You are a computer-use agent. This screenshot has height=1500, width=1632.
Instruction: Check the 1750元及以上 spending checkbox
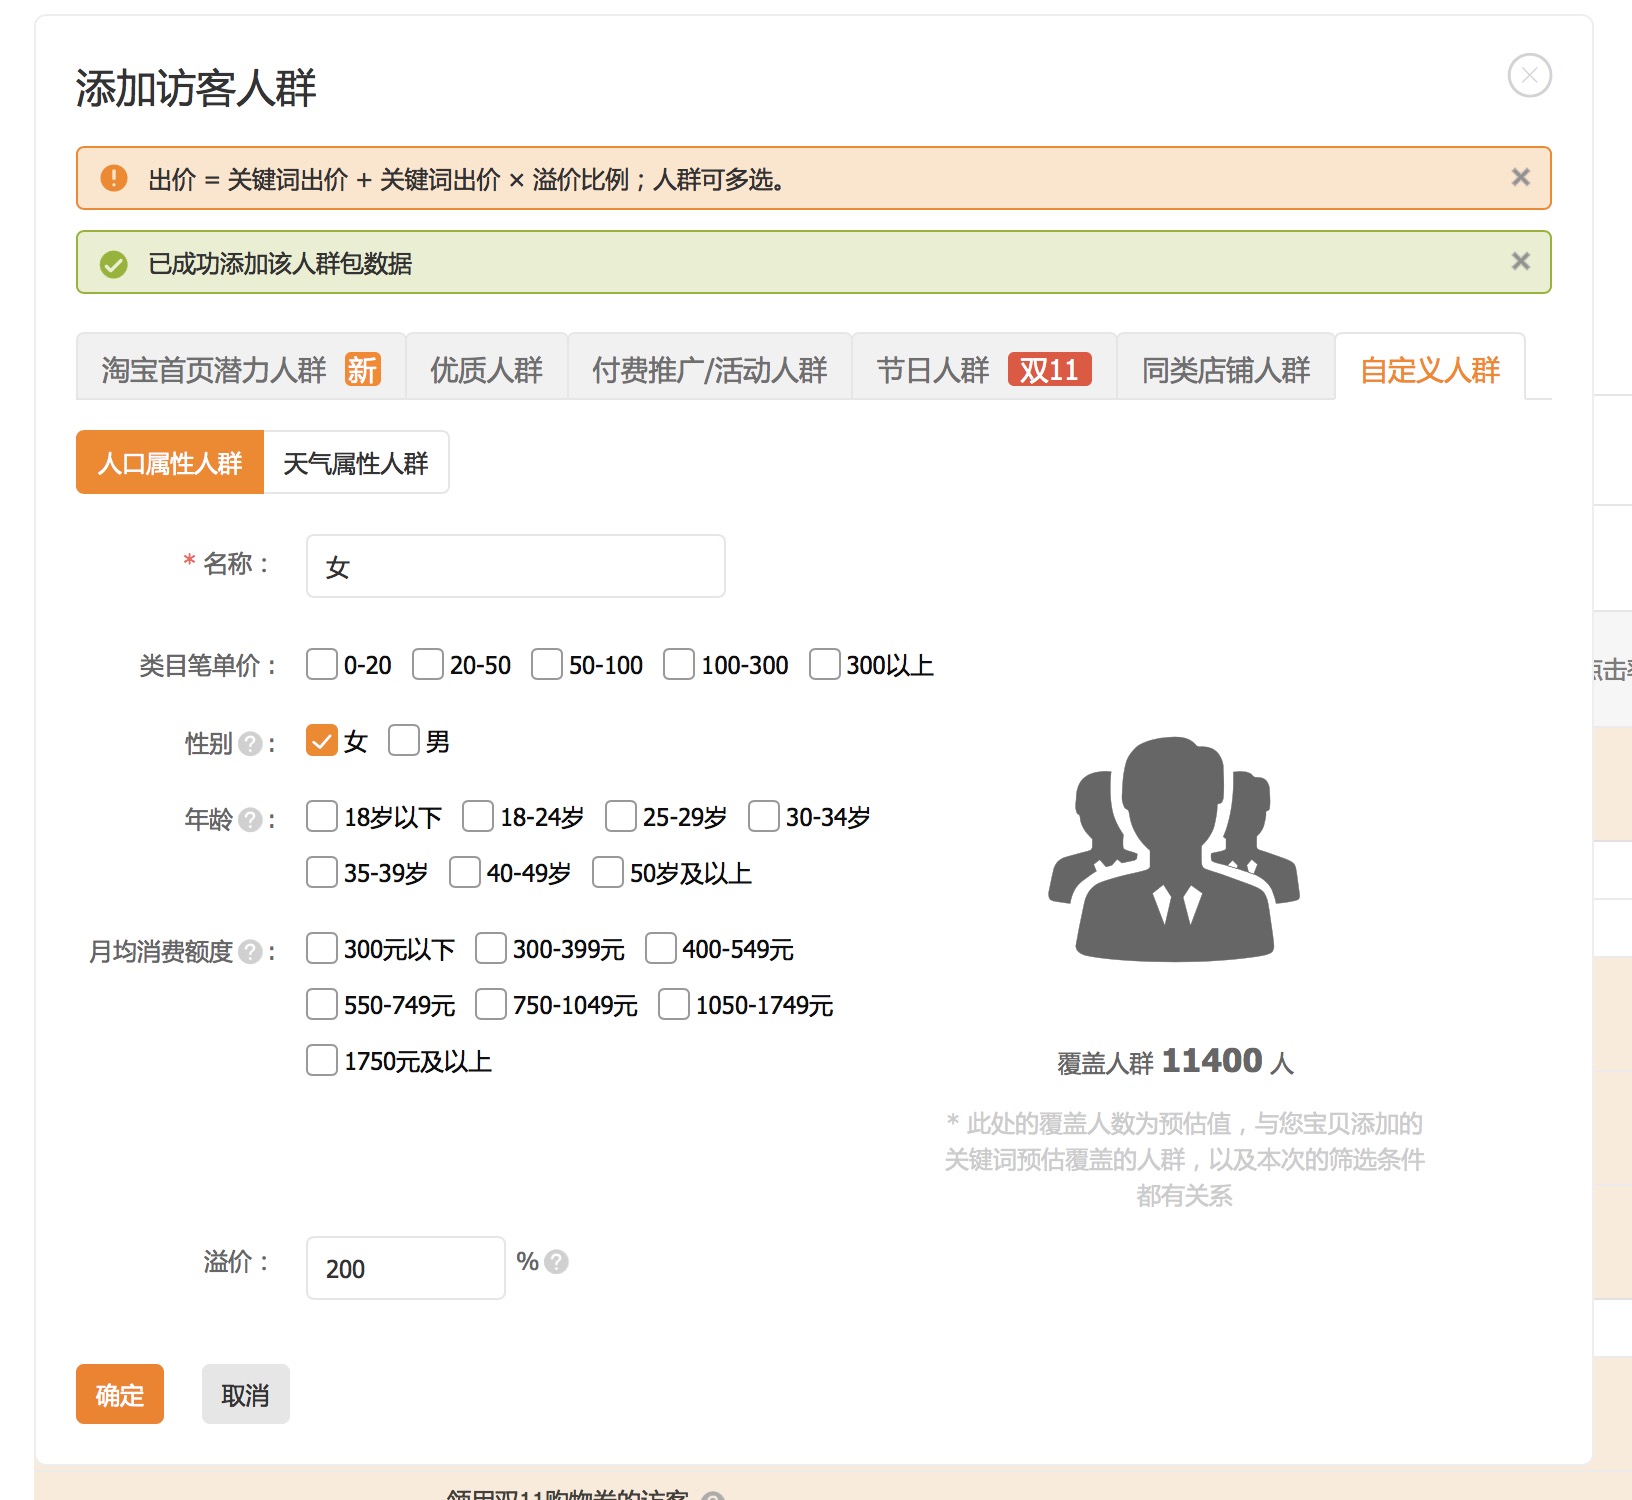tap(321, 1059)
